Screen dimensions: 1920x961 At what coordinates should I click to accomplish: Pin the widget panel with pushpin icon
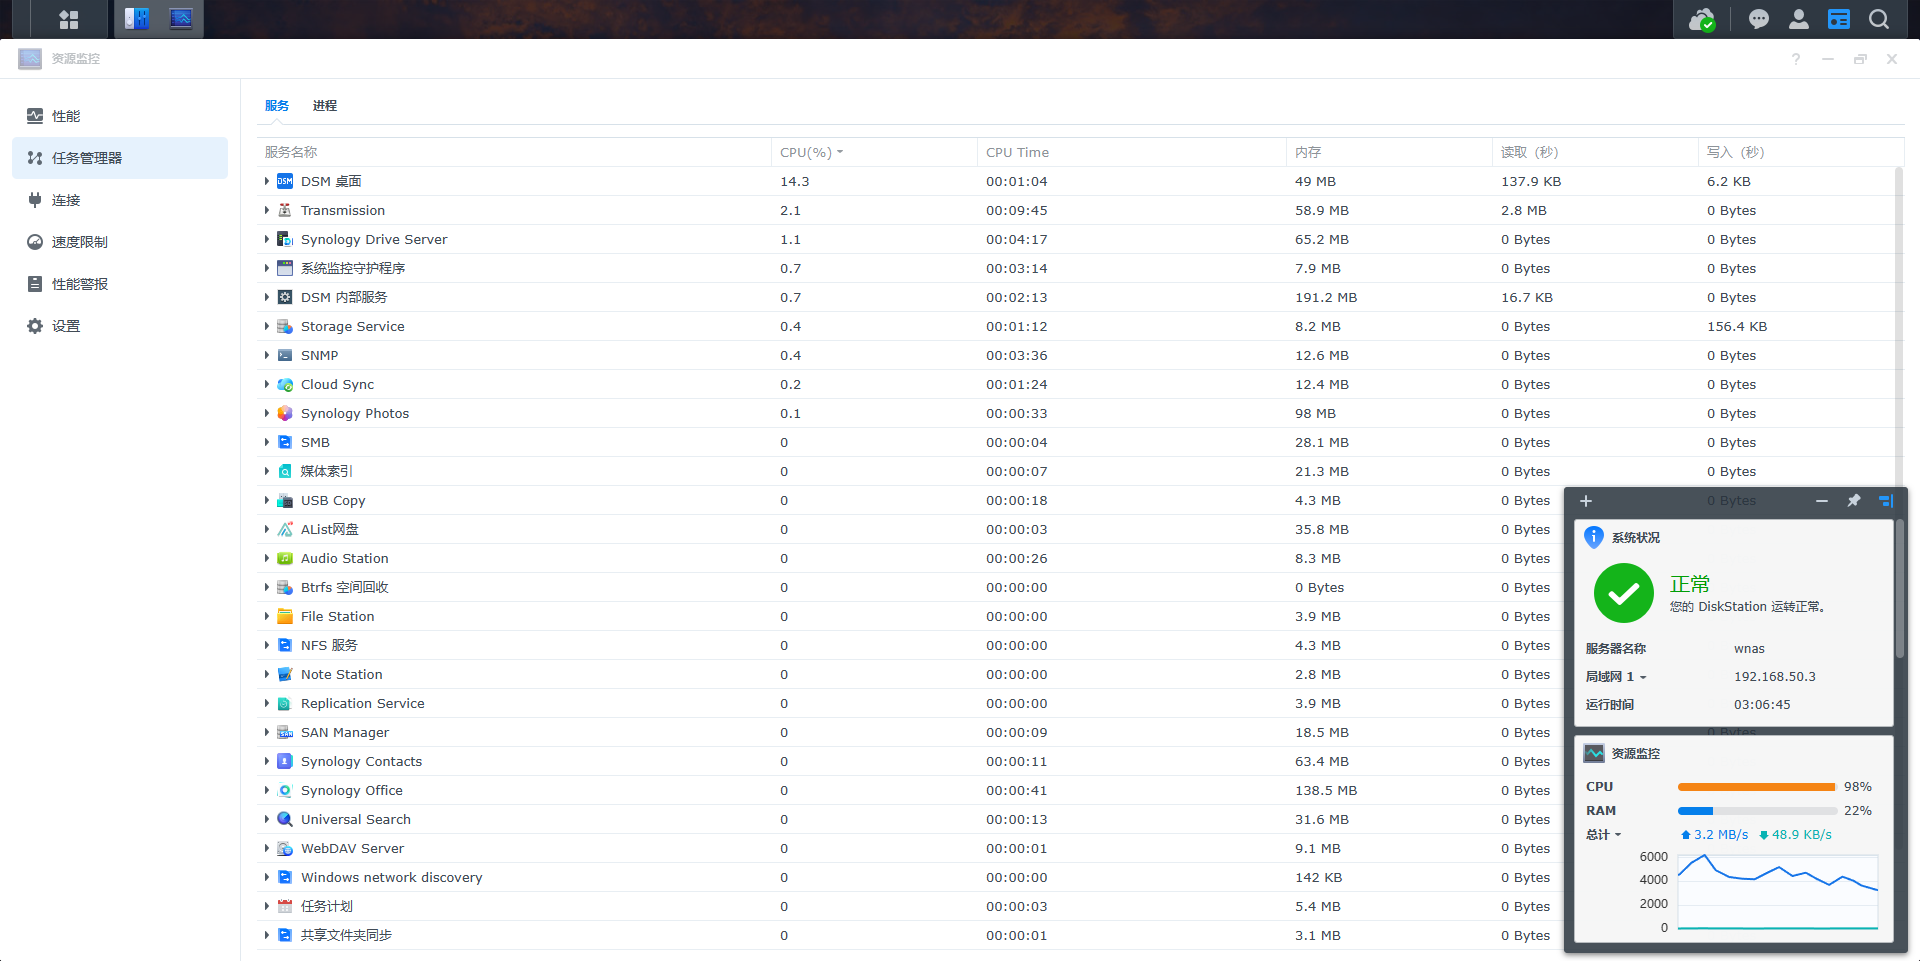pos(1853,501)
